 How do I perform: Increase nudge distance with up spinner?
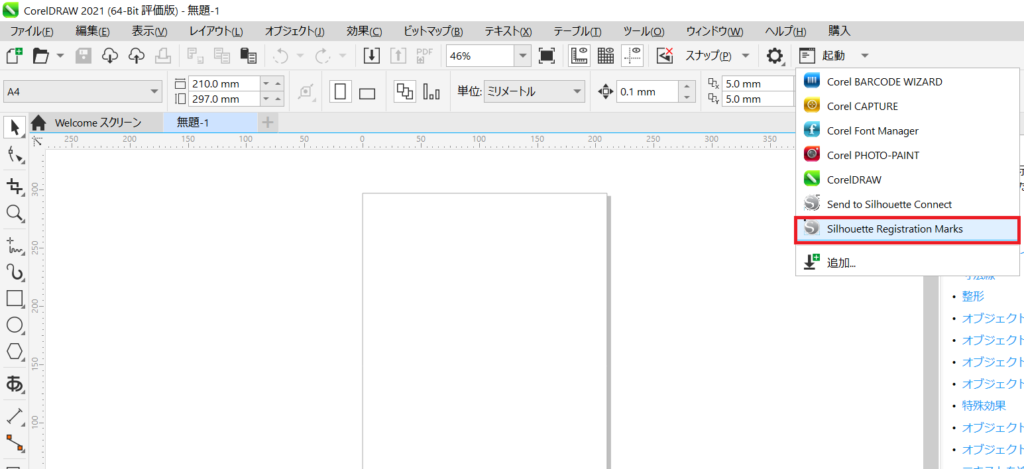point(687,87)
